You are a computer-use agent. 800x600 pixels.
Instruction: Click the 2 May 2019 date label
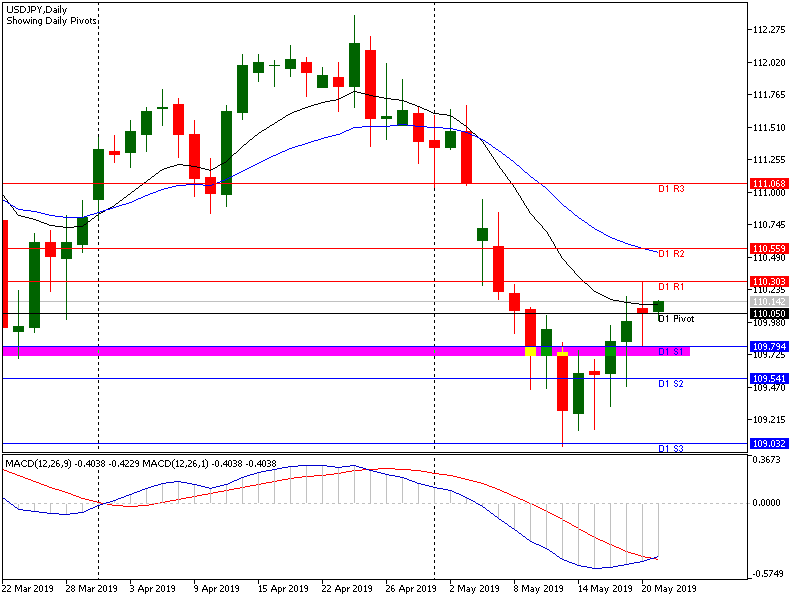click(x=474, y=589)
